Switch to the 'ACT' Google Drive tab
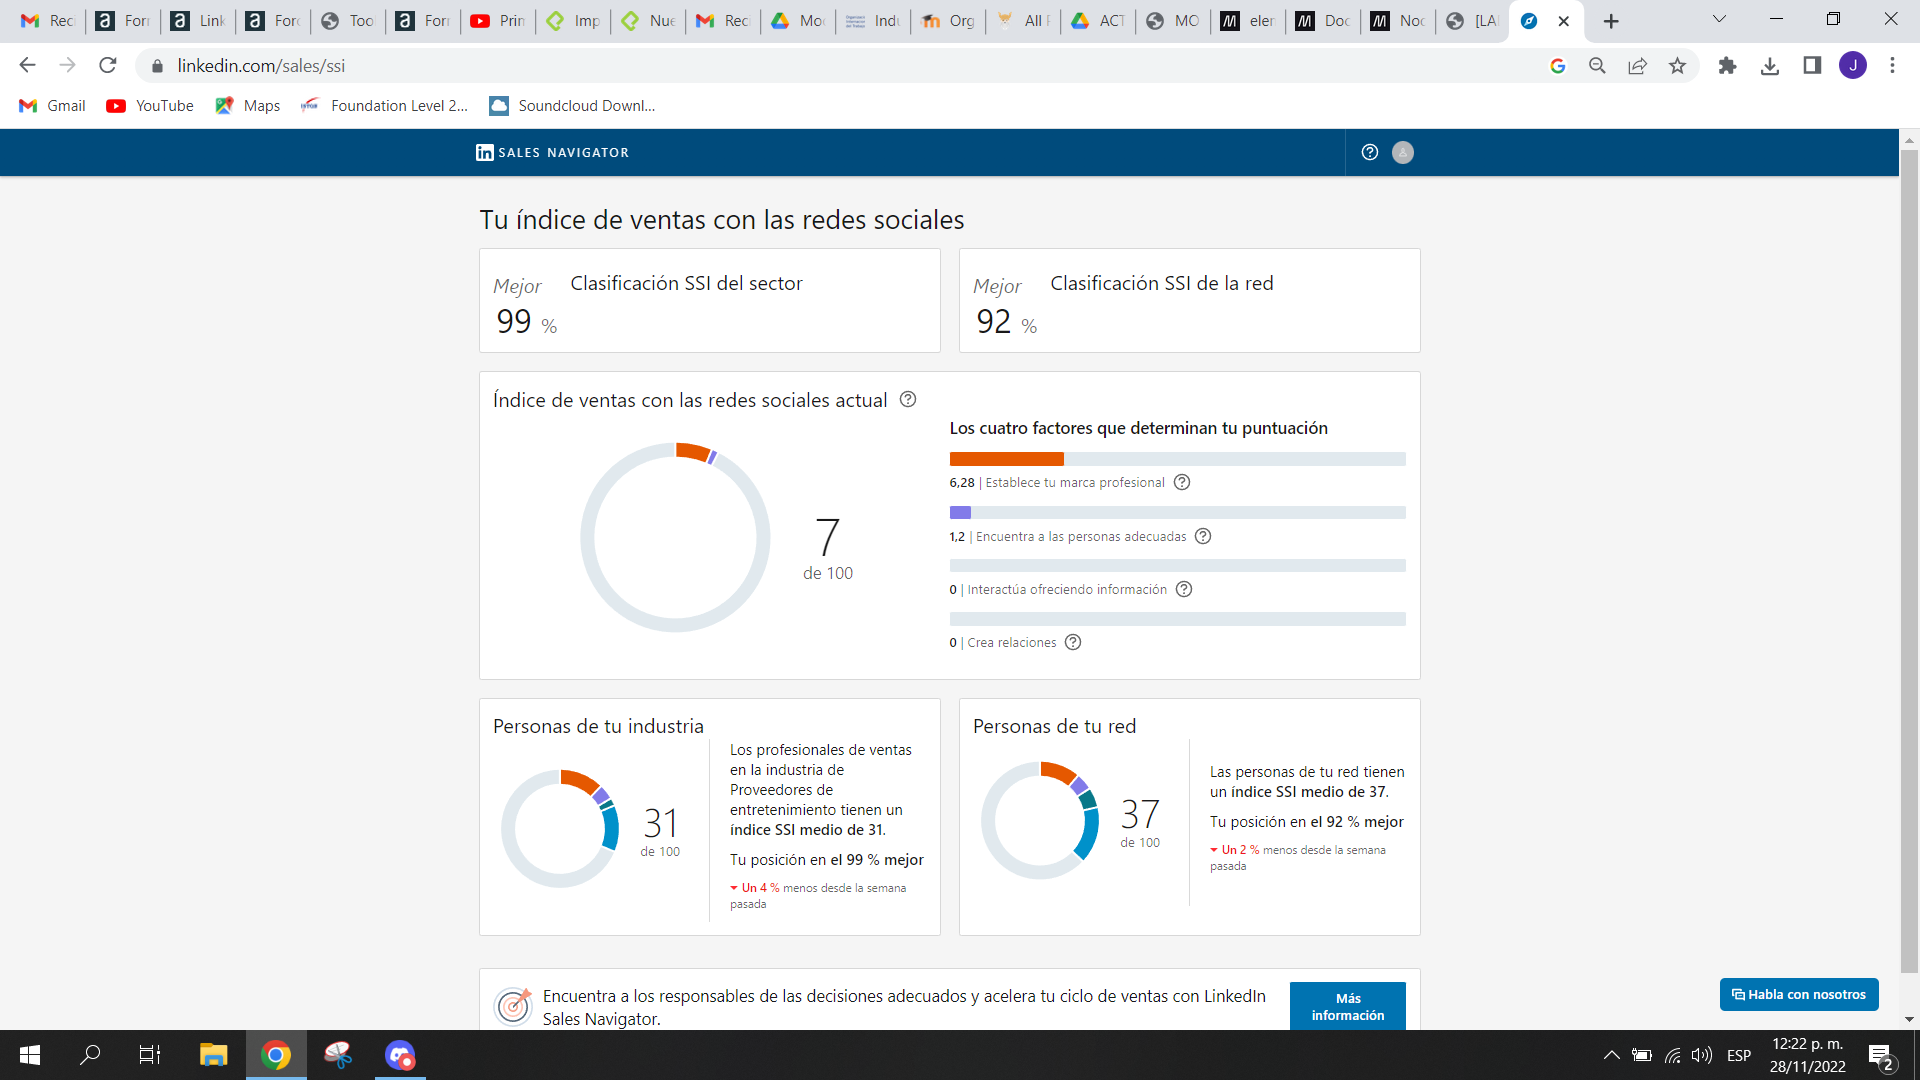Image resolution: width=1920 pixels, height=1080 pixels. [1098, 21]
